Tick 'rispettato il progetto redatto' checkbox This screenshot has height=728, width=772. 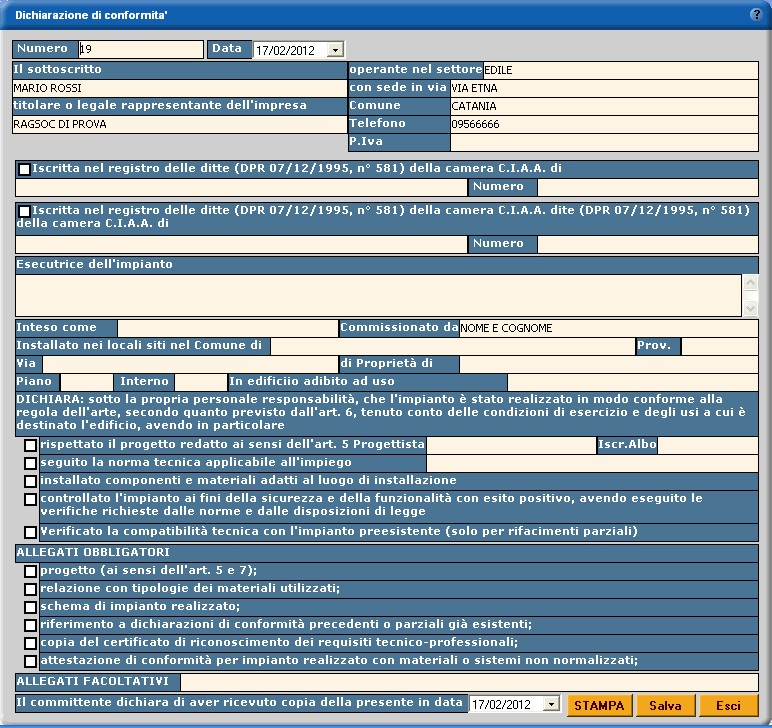click(31, 445)
